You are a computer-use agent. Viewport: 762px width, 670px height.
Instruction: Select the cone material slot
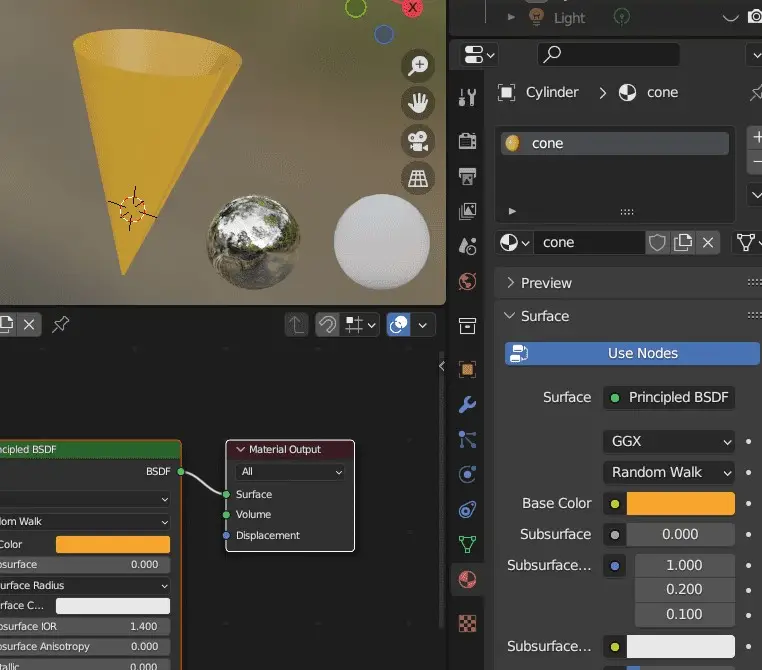[x=615, y=143]
